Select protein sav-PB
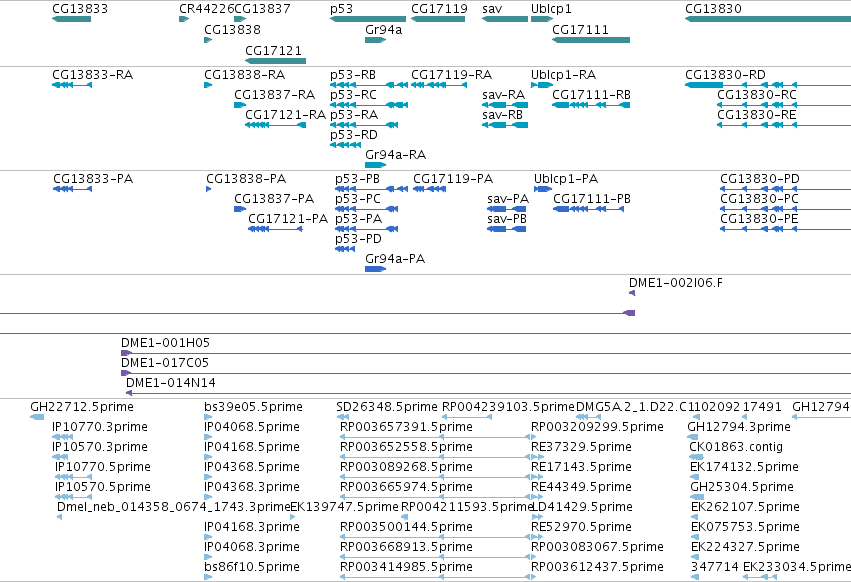 coord(507,229)
